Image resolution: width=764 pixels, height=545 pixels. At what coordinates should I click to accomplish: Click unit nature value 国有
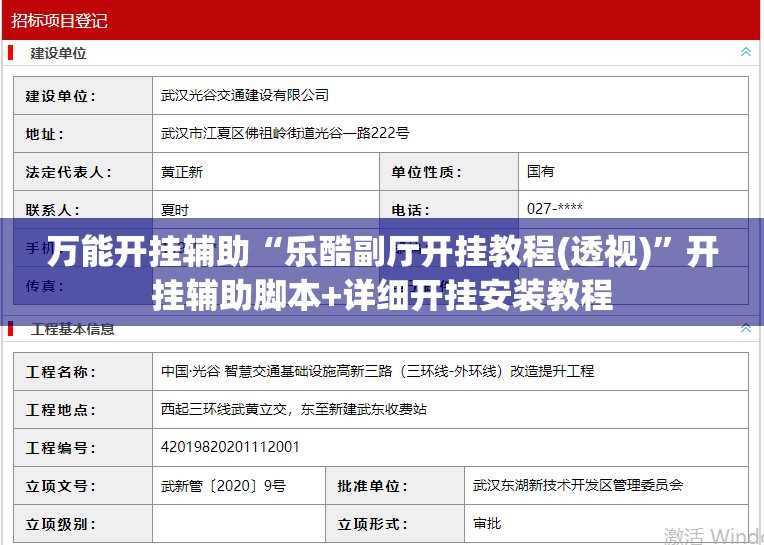pyautogui.click(x=540, y=171)
